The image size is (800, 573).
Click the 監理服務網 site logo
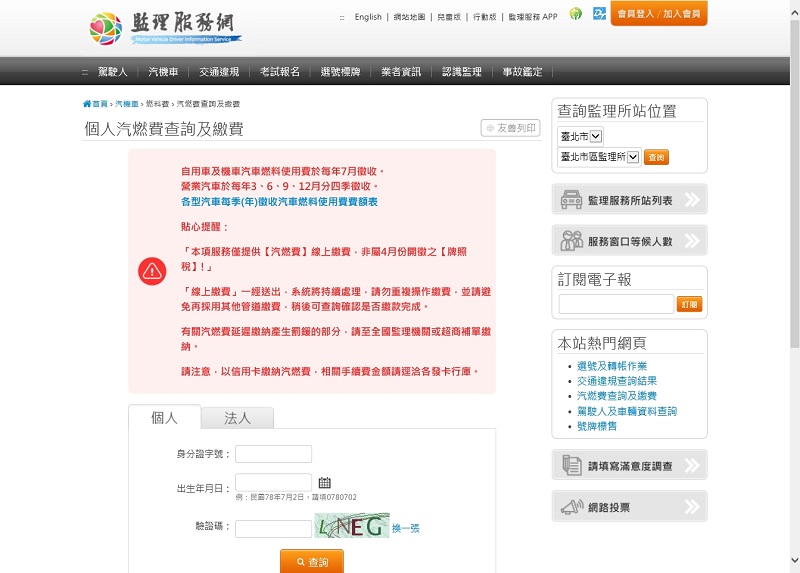pos(165,28)
